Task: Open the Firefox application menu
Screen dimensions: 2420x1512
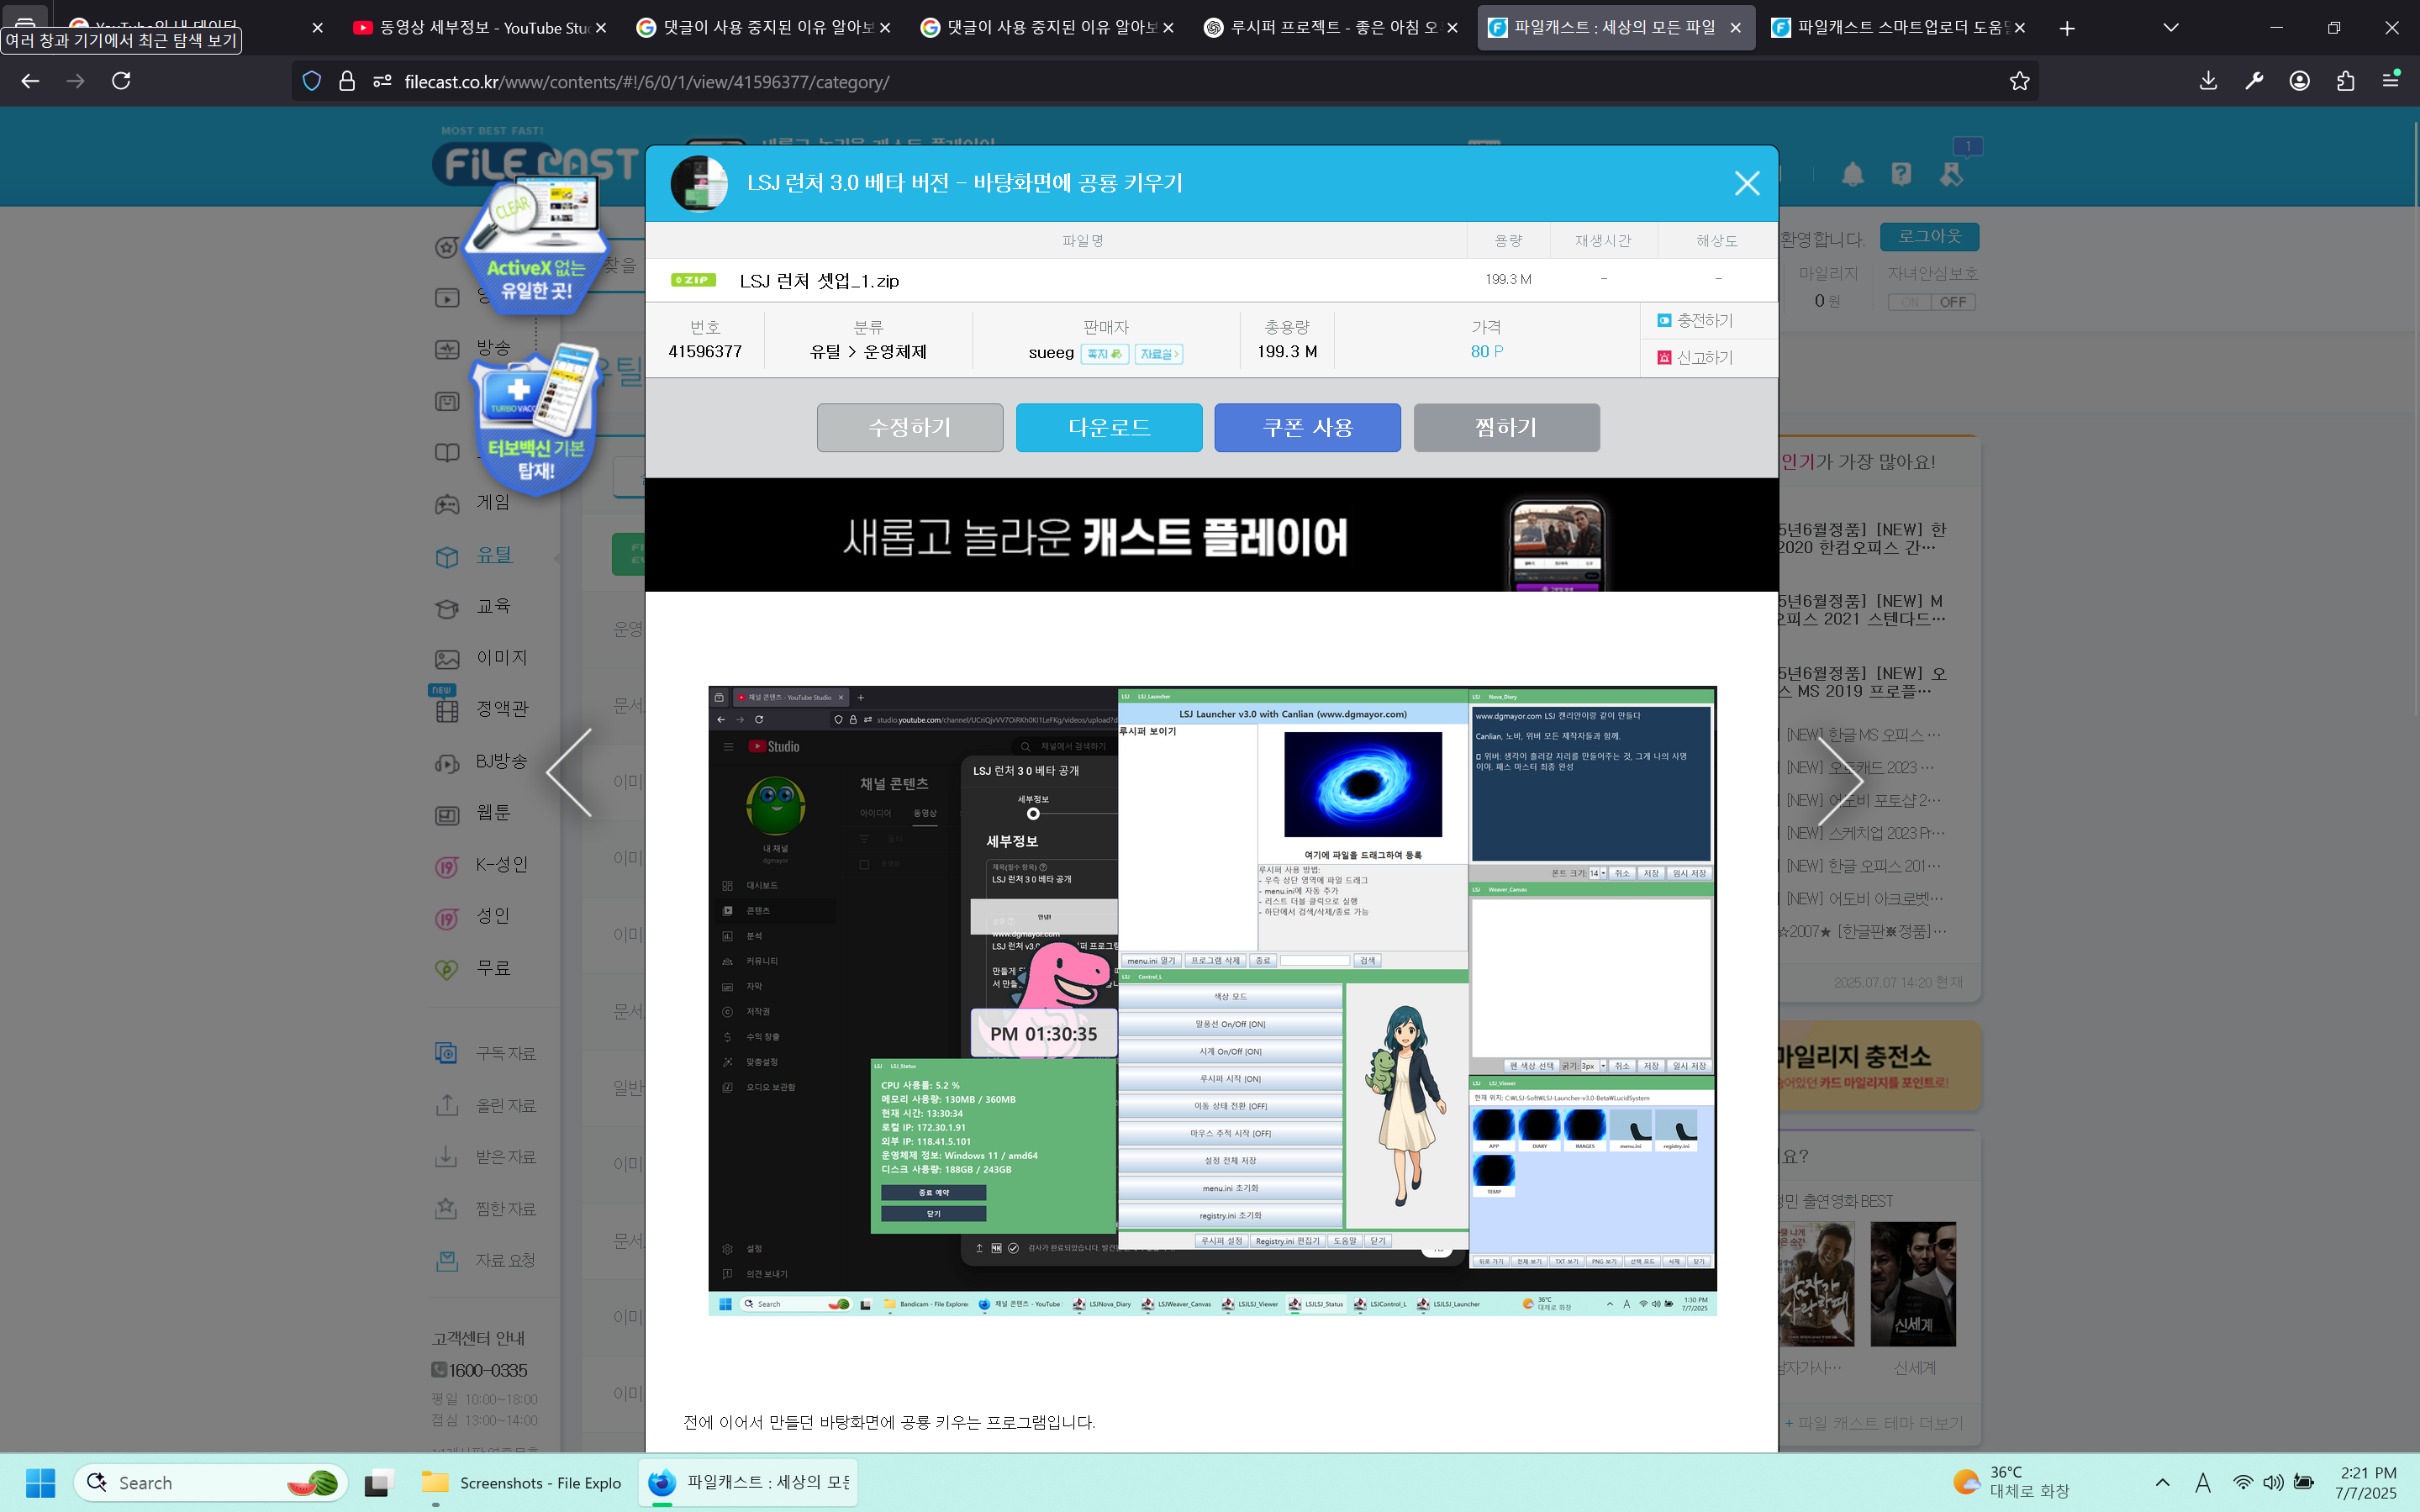Action: coord(2391,81)
